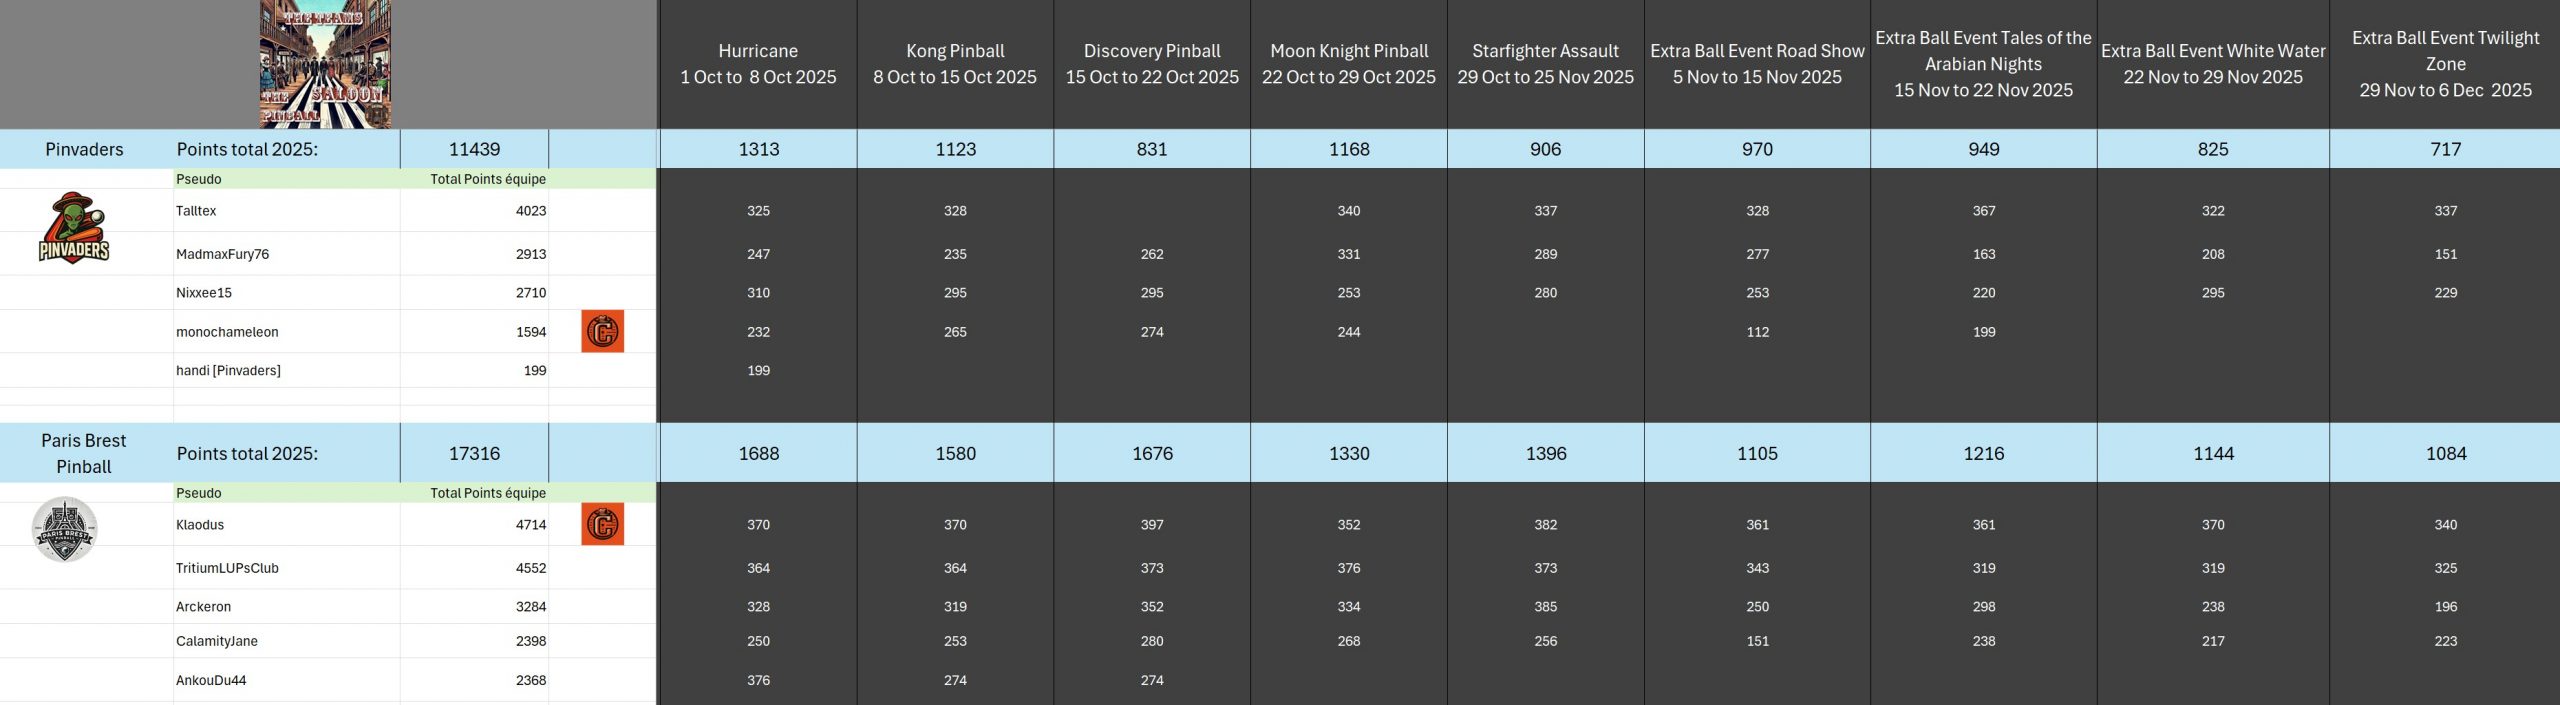Select the Kong Pinball column header
The width and height of the screenshot is (2560, 705).
(955, 64)
